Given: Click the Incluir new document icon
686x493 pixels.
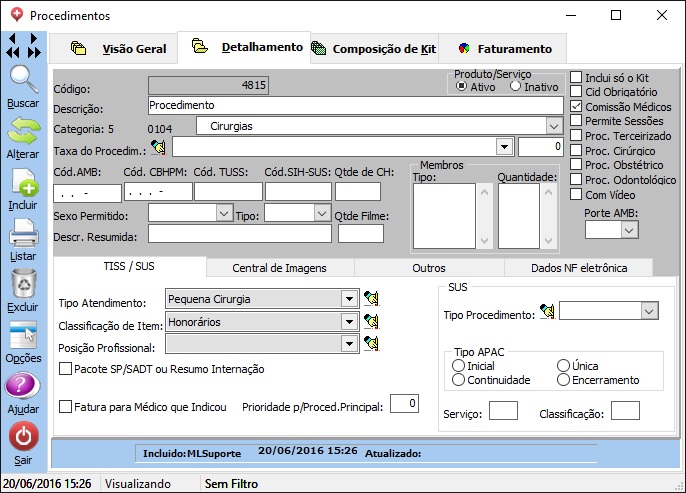Looking at the screenshot, I should [23, 184].
